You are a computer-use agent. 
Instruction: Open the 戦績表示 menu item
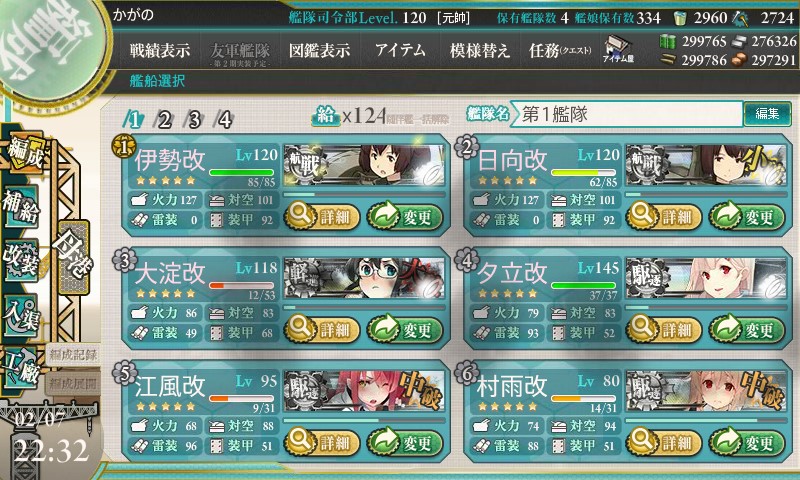coord(160,50)
